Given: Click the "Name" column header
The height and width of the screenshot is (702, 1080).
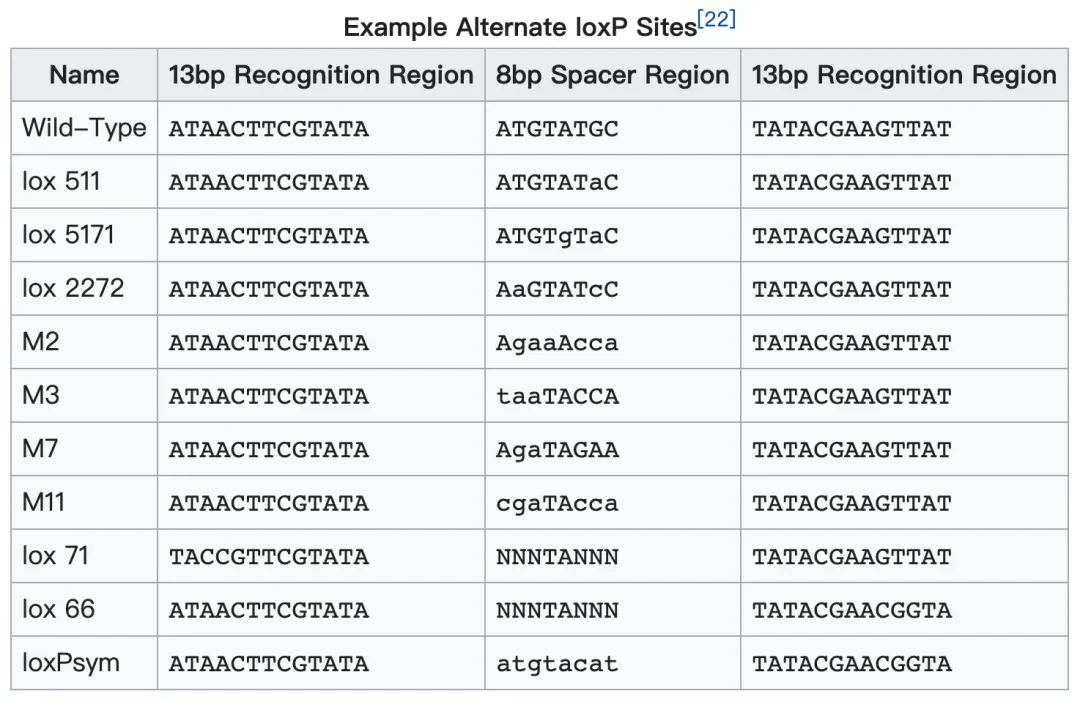Looking at the screenshot, I should pyautogui.click(x=84, y=75).
